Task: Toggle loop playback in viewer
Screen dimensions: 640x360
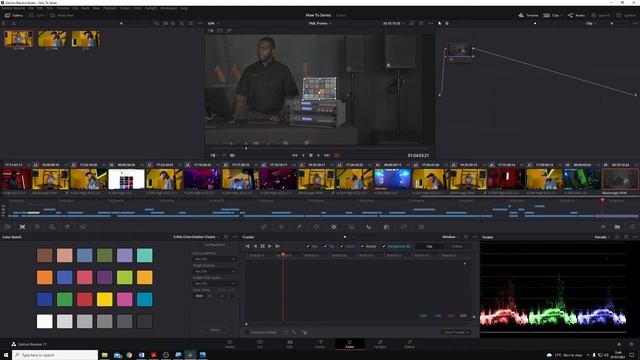Action: pos(337,156)
